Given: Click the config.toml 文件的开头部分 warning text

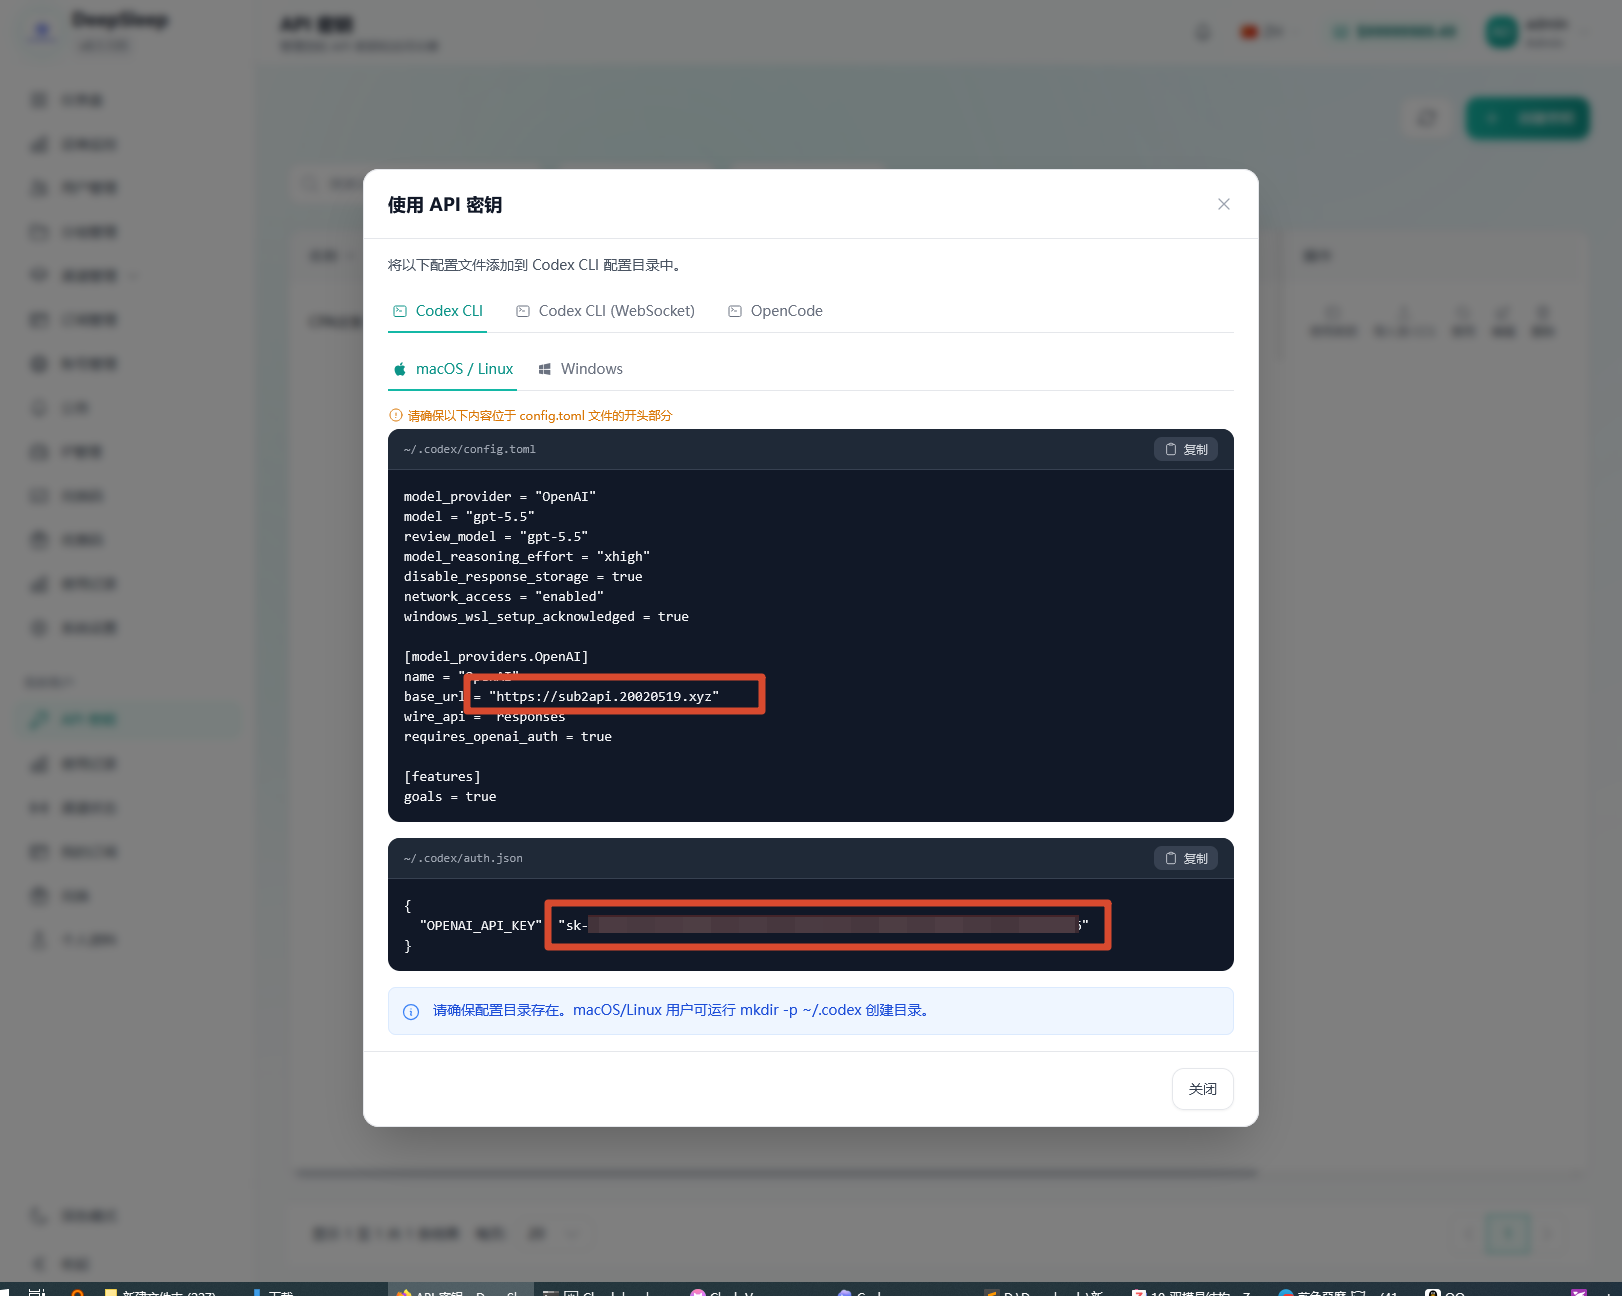Looking at the screenshot, I should click(540, 415).
